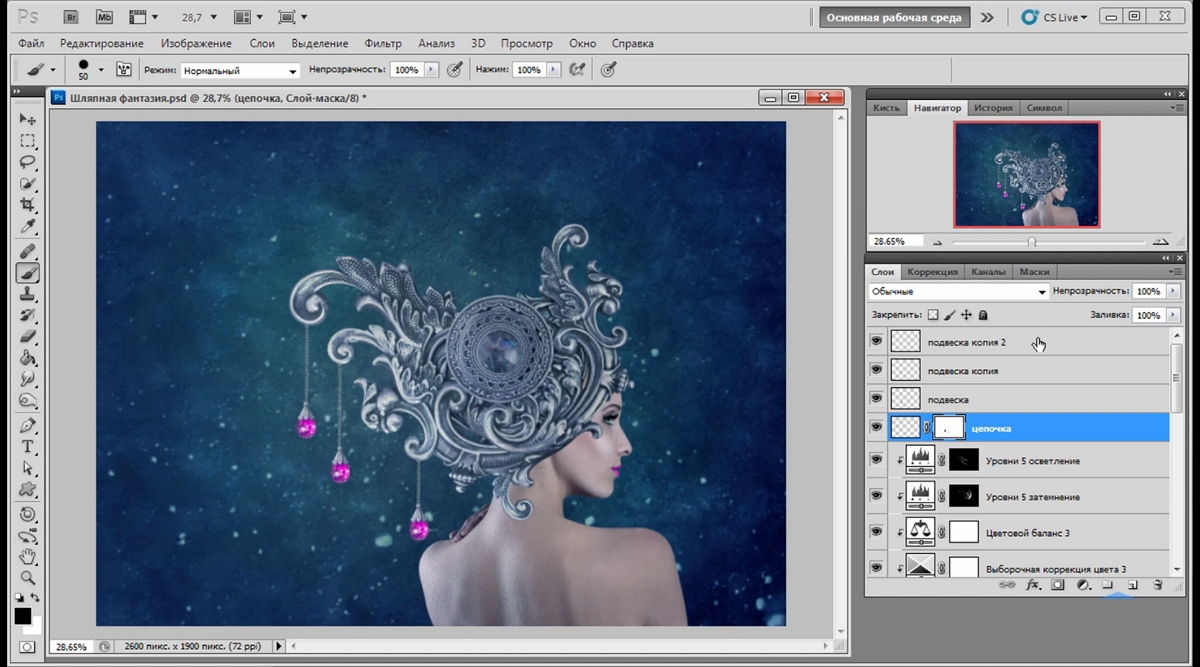Lock all for the layer
This screenshot has height=667, width=1200.
click(983, 315)
